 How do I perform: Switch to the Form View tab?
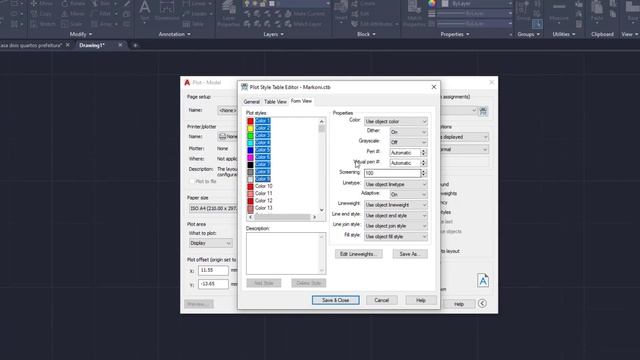tap(301, 101)
